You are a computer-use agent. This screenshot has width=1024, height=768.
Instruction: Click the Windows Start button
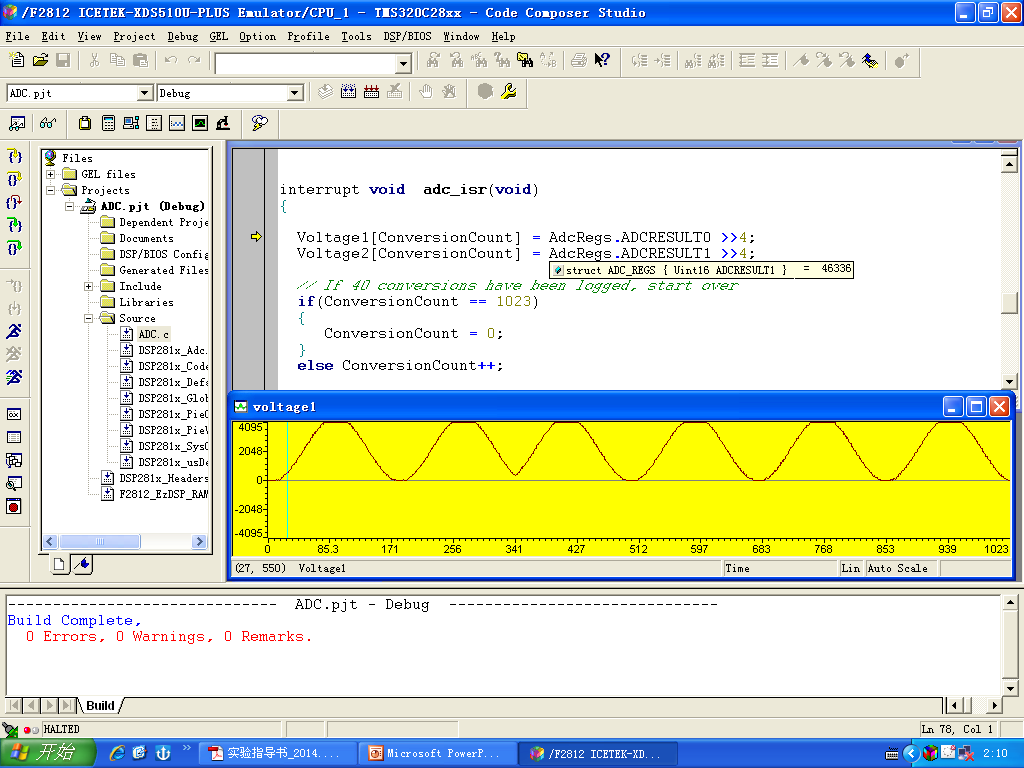coord(47,753)
